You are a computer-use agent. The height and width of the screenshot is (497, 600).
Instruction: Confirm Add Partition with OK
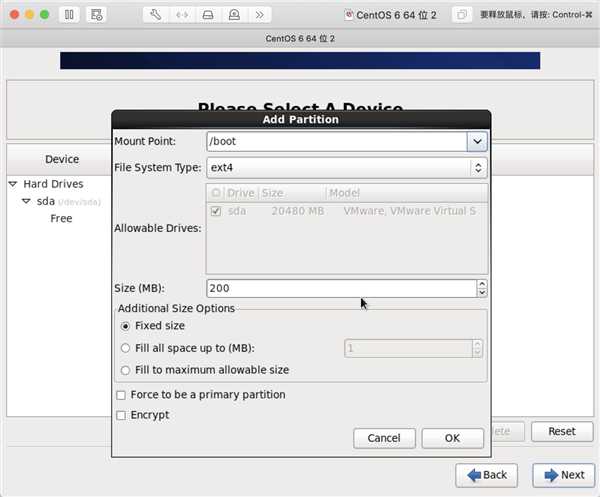pyautogui.click(x=452, y=438)
